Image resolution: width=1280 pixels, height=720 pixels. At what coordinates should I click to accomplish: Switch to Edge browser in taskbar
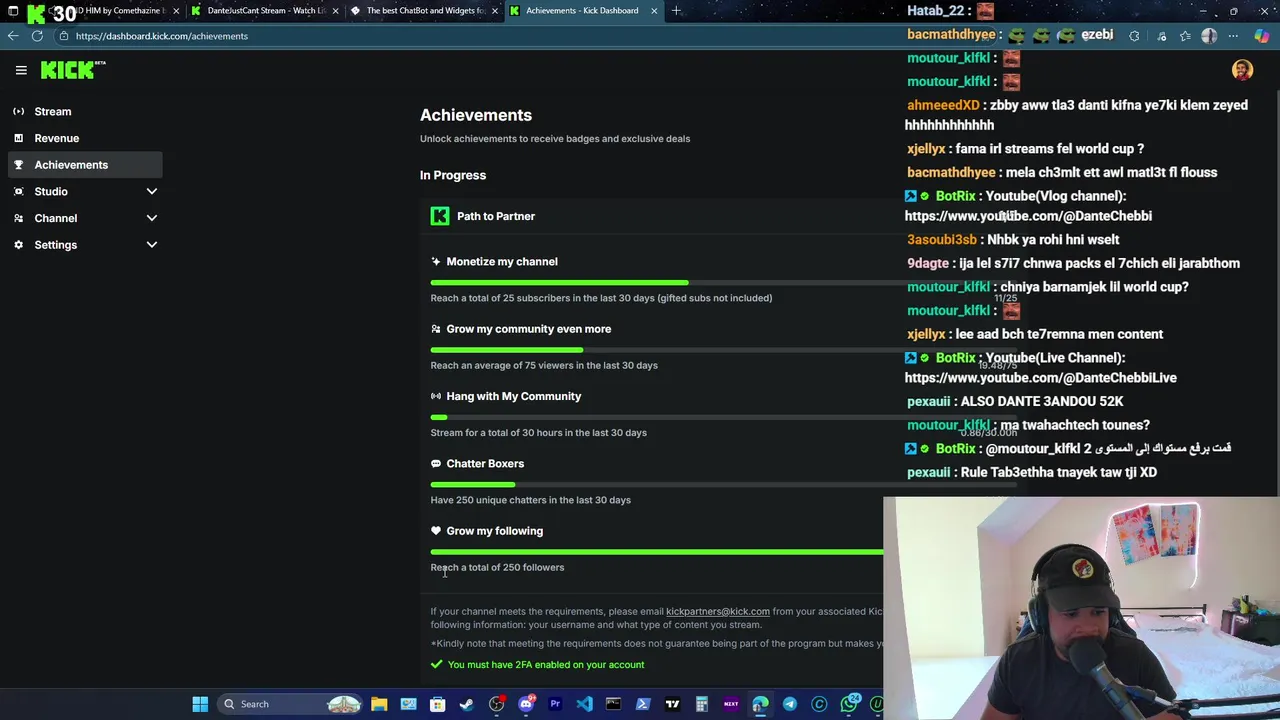[x=761, y=704]
